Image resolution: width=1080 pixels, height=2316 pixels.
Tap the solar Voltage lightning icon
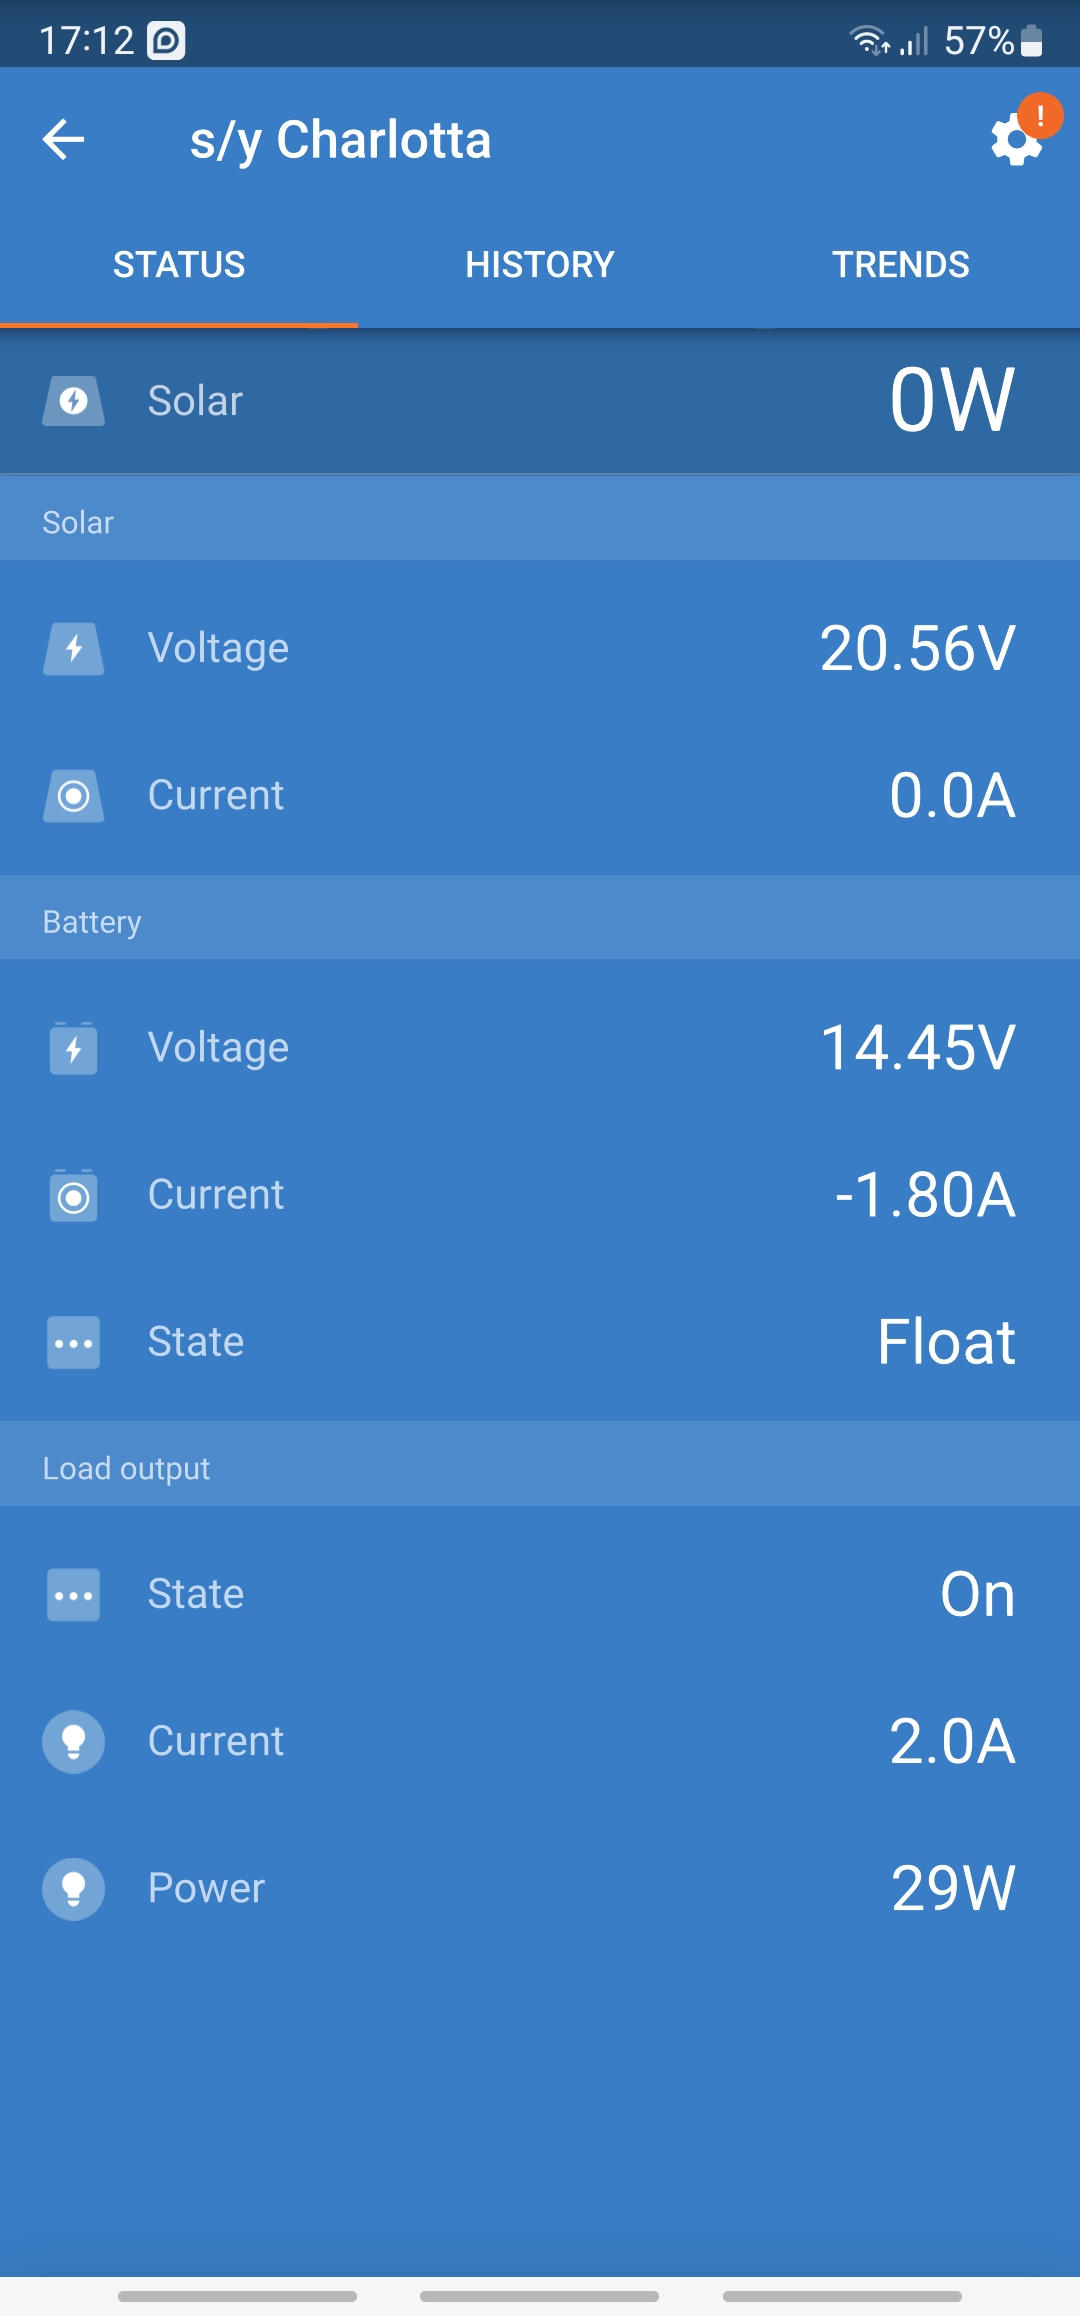(73, 649)
